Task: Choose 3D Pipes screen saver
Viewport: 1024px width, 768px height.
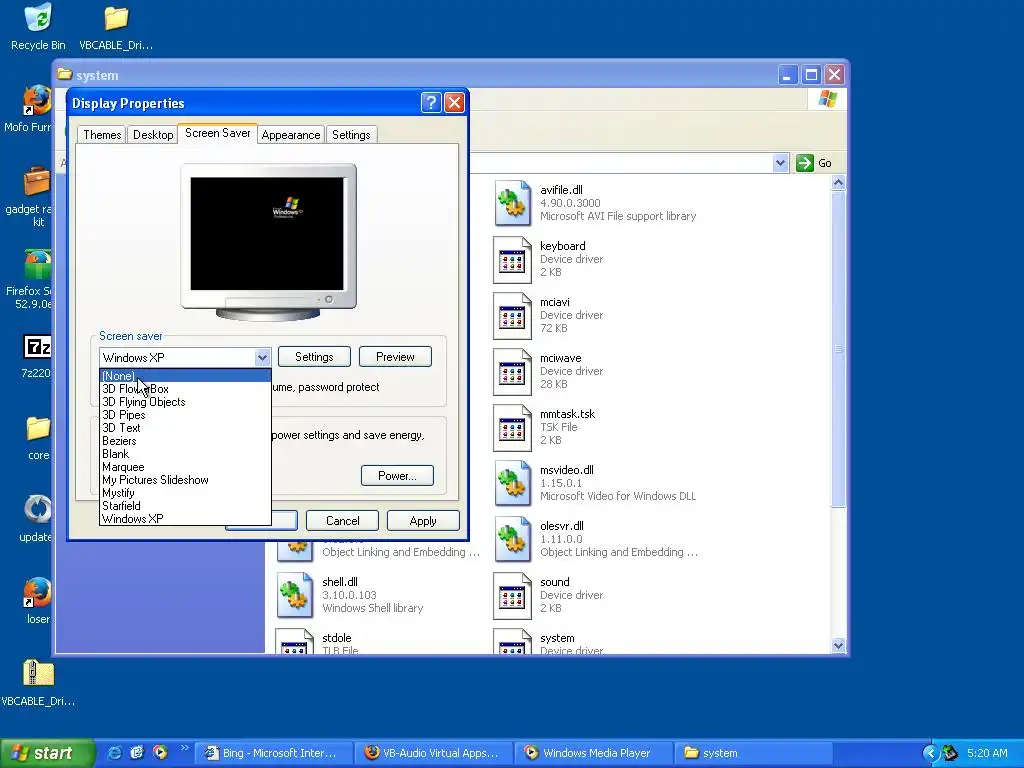Action: click(185, 415)
